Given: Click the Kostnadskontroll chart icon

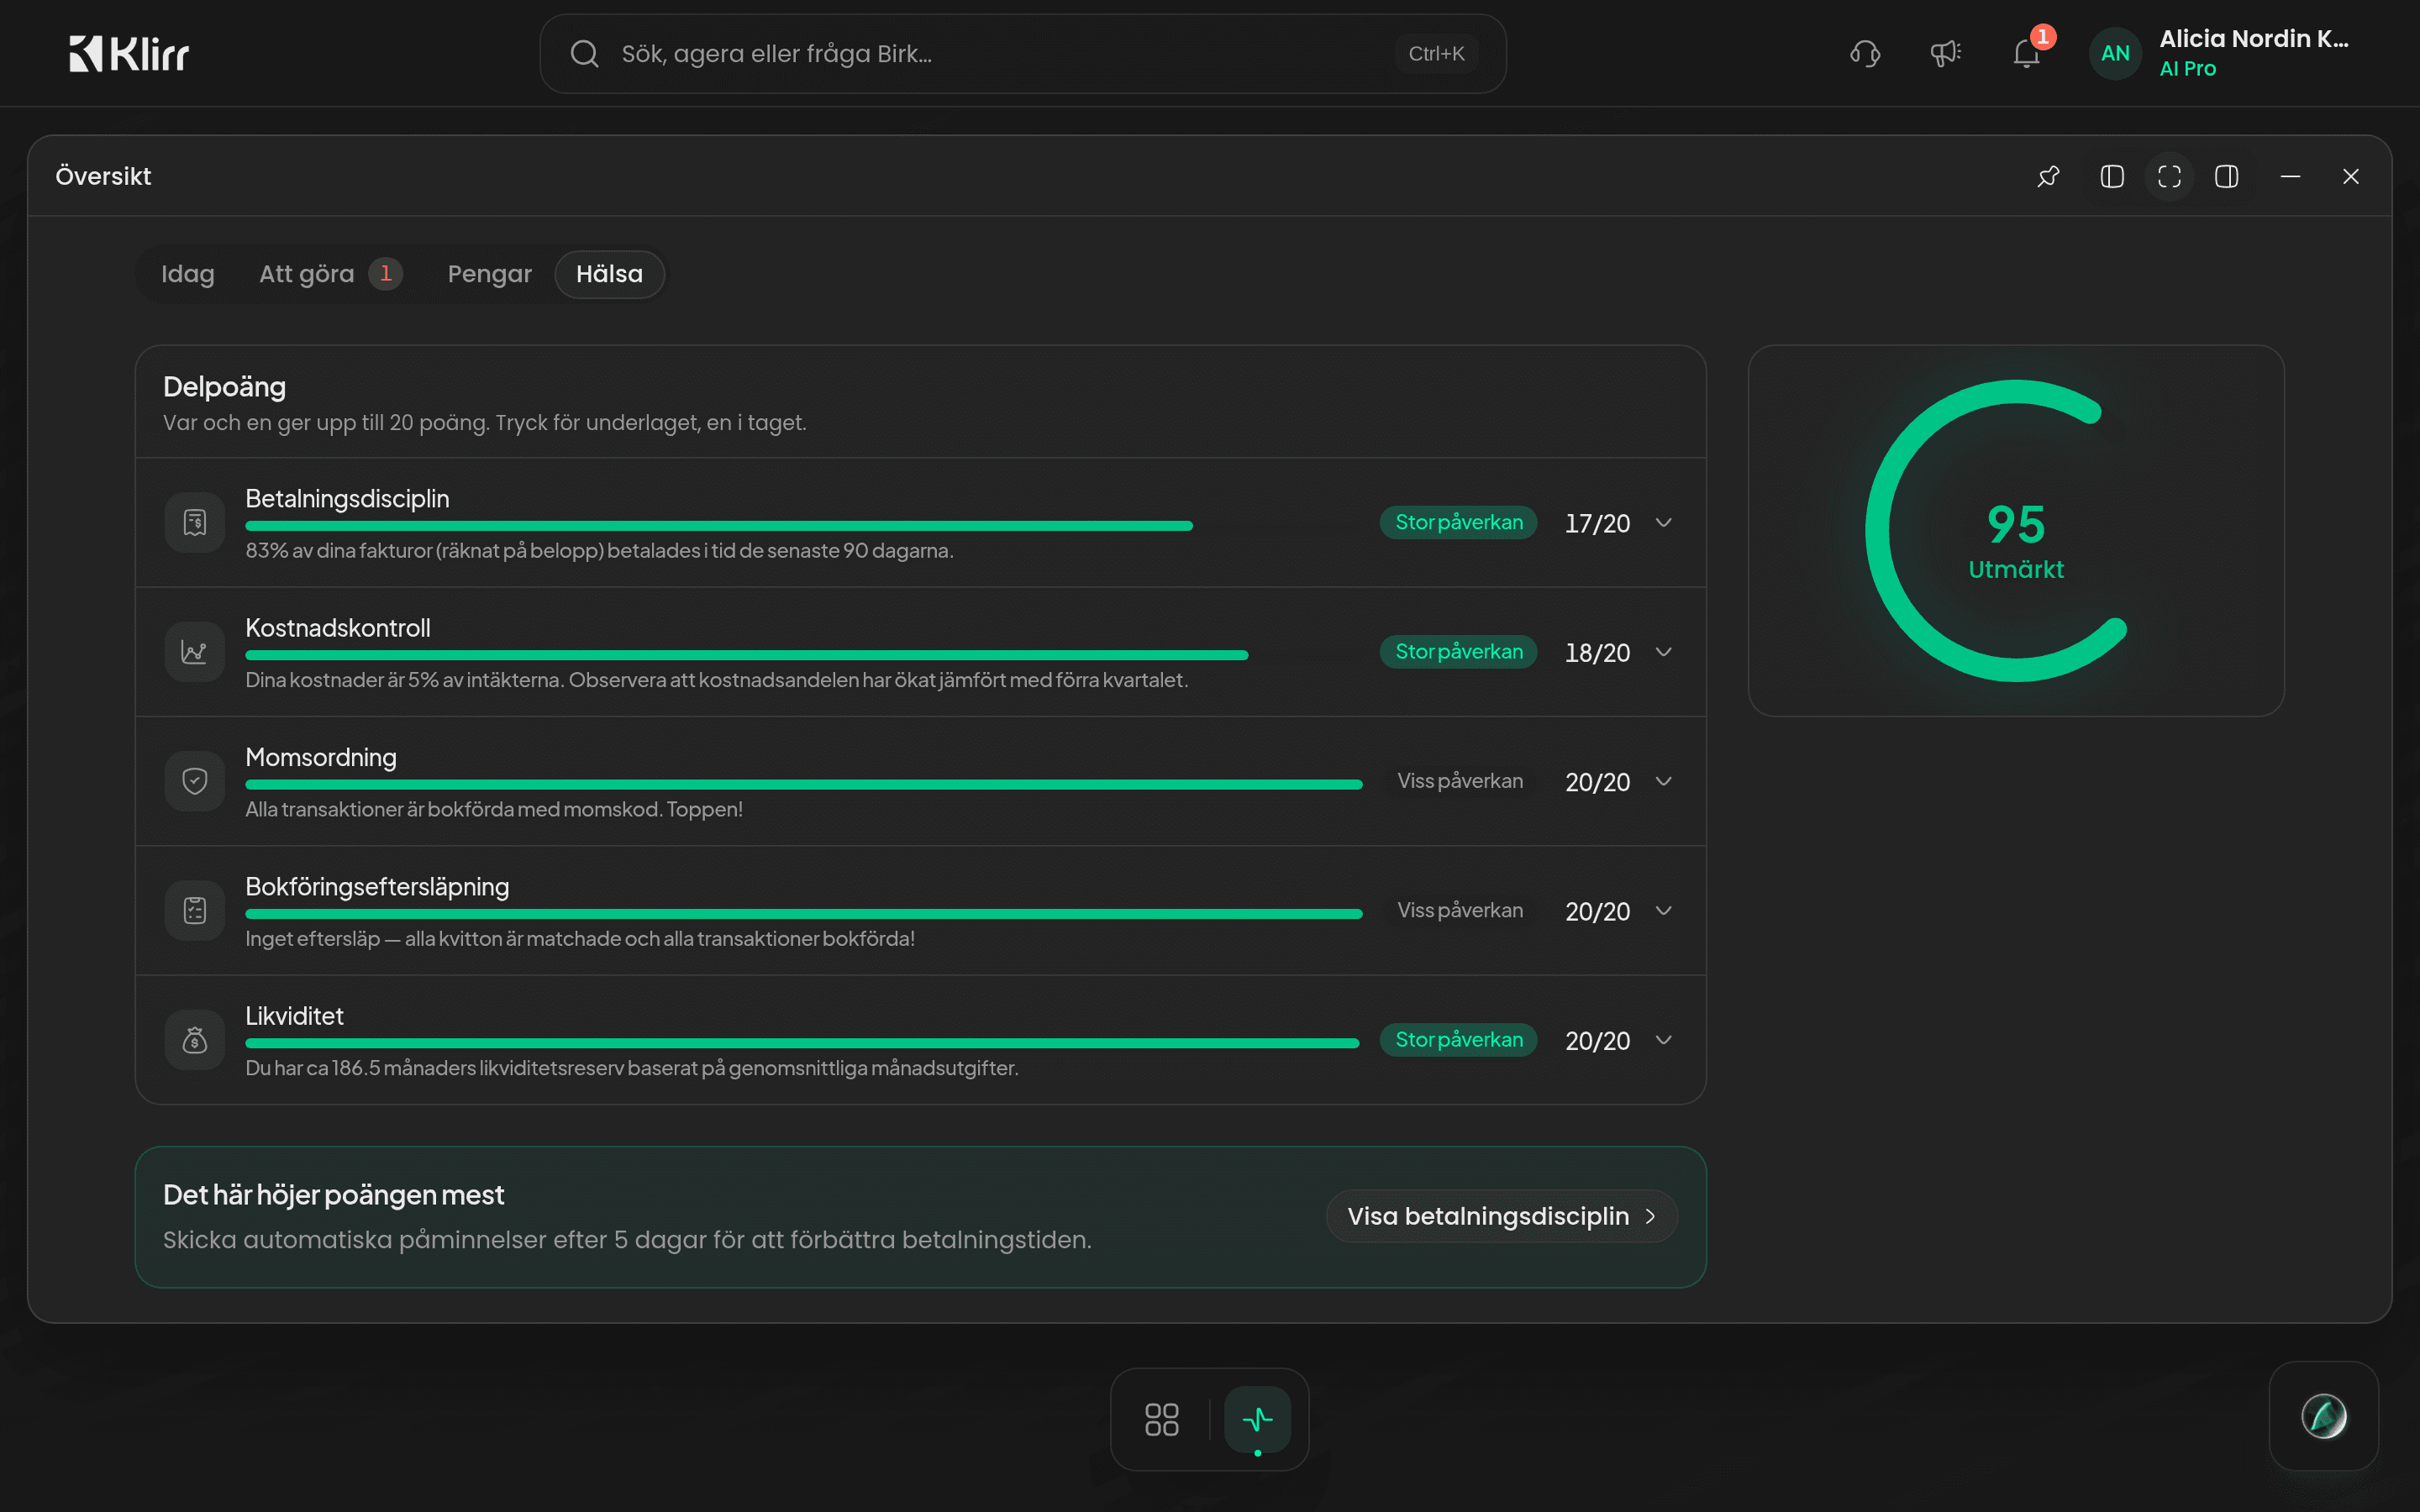Looking at the screenshot, I should (195, 651).
